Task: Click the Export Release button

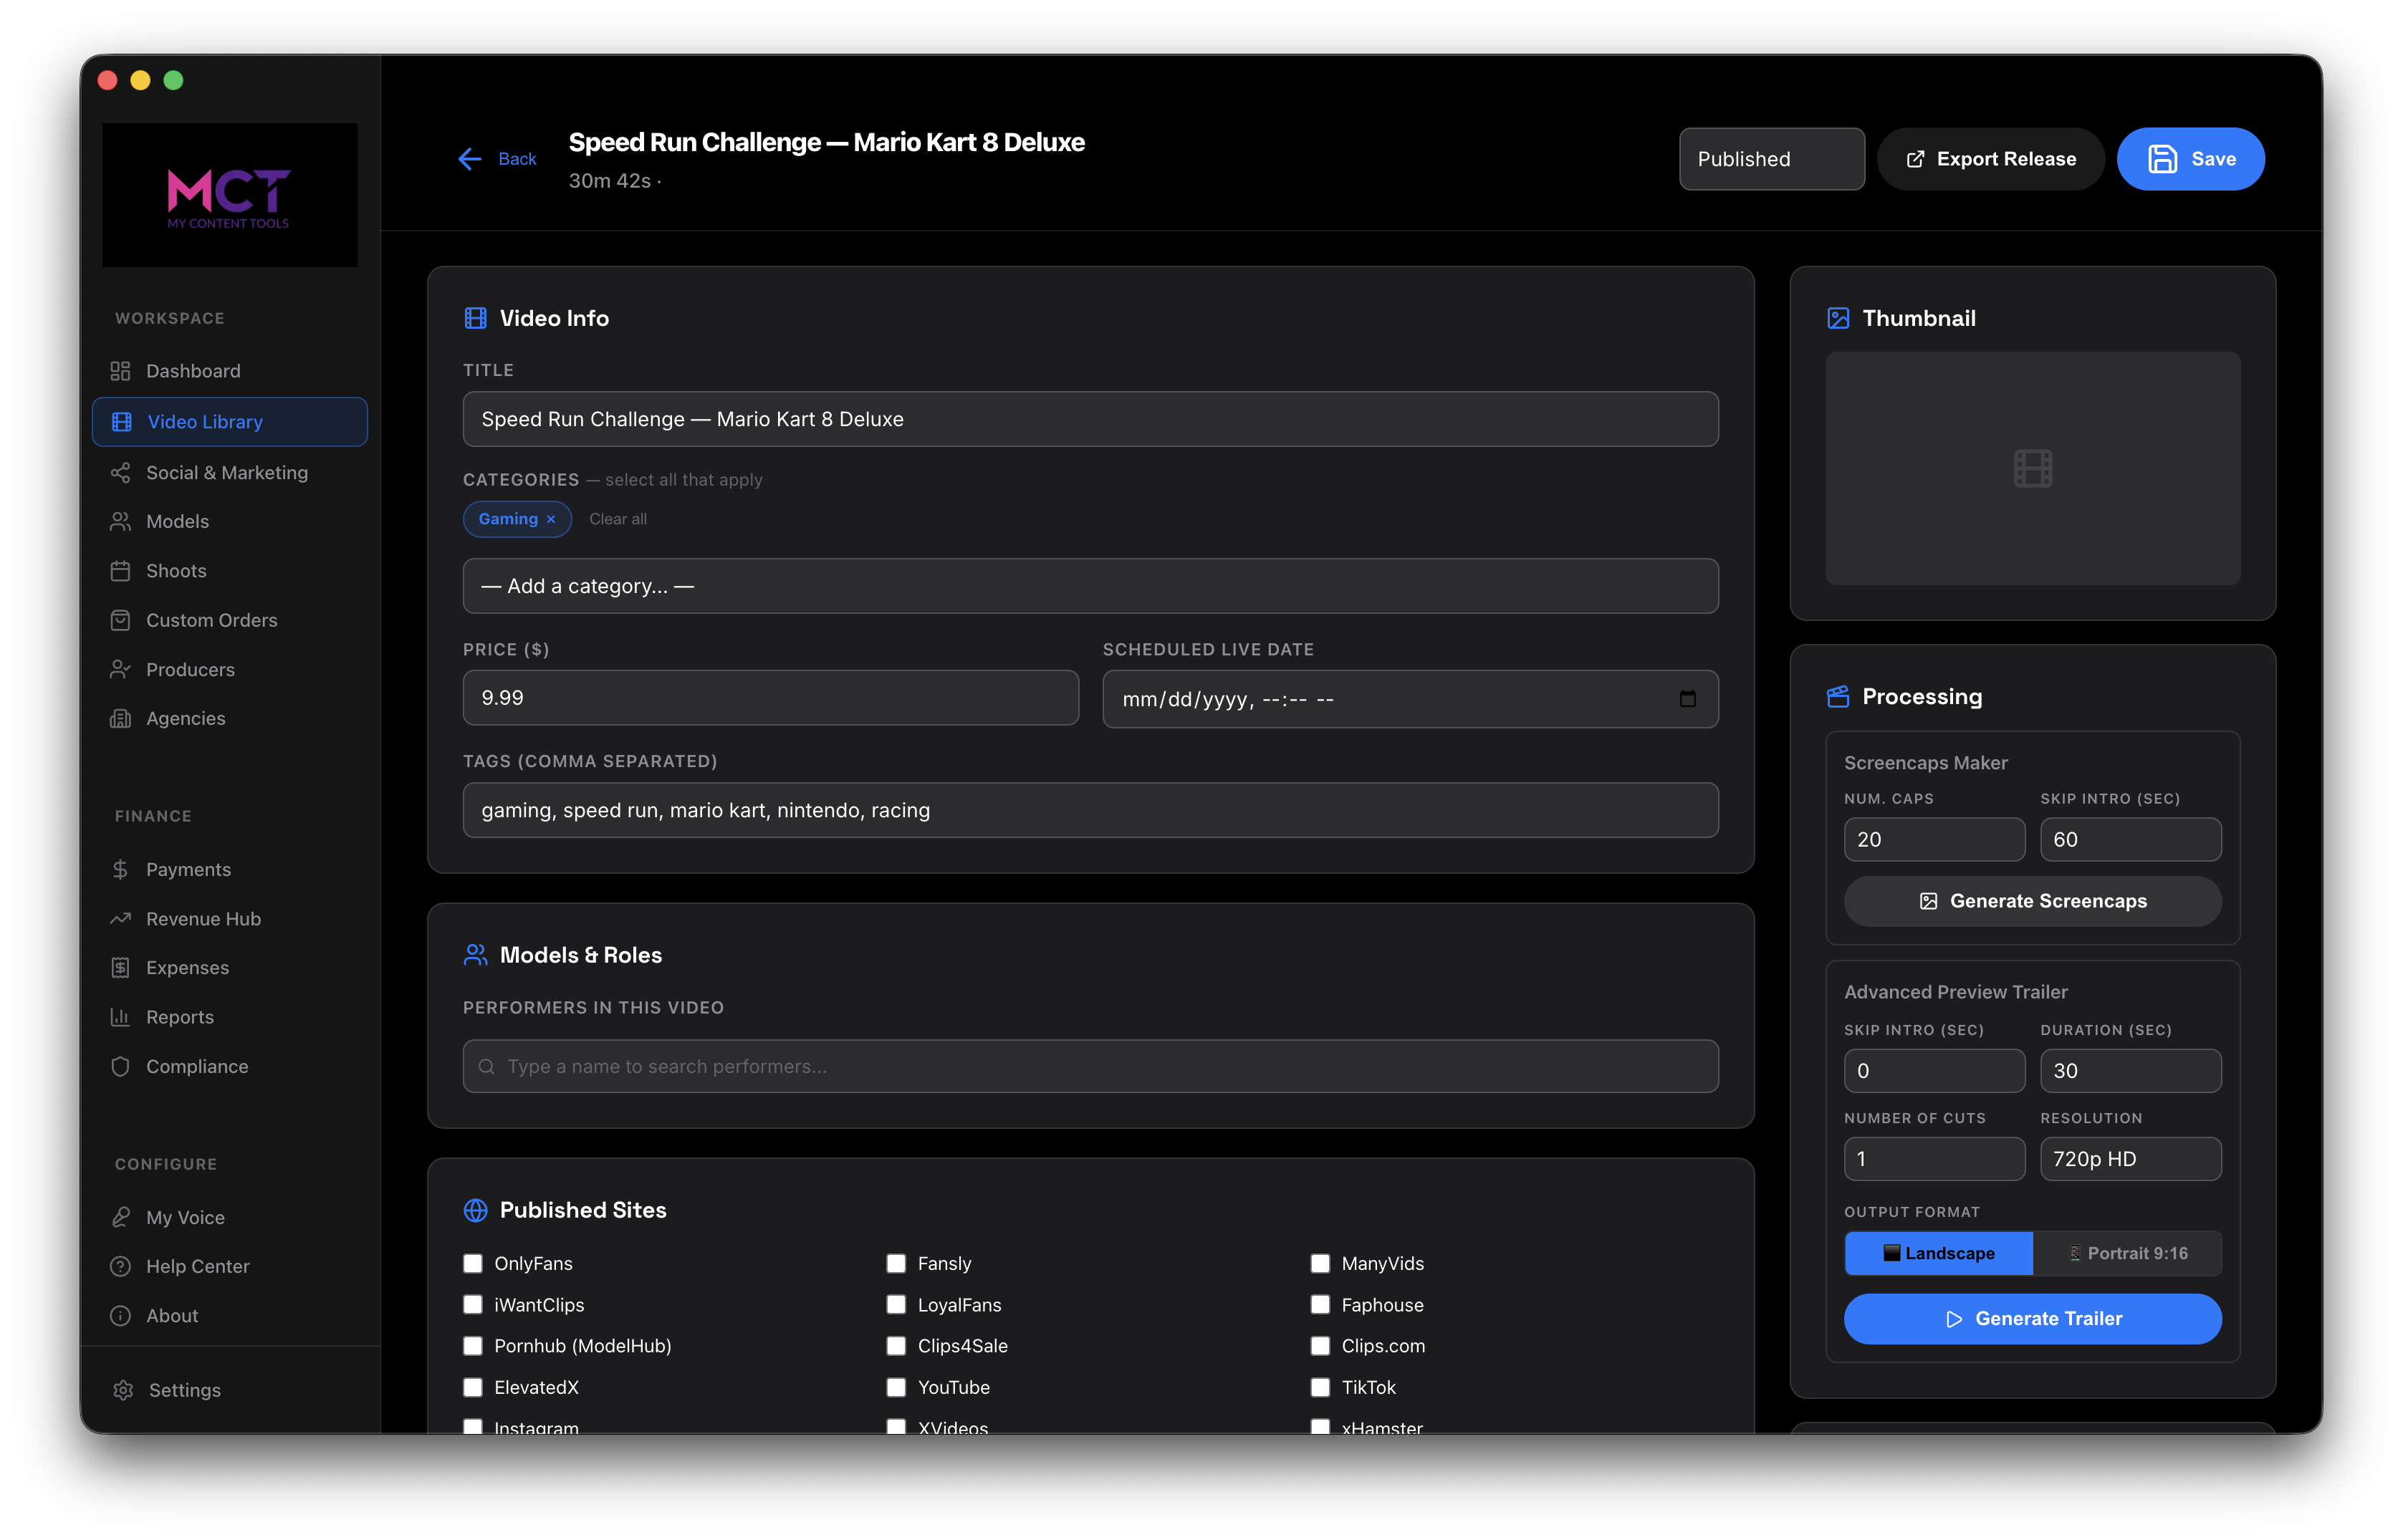Action: point(1990,158)
